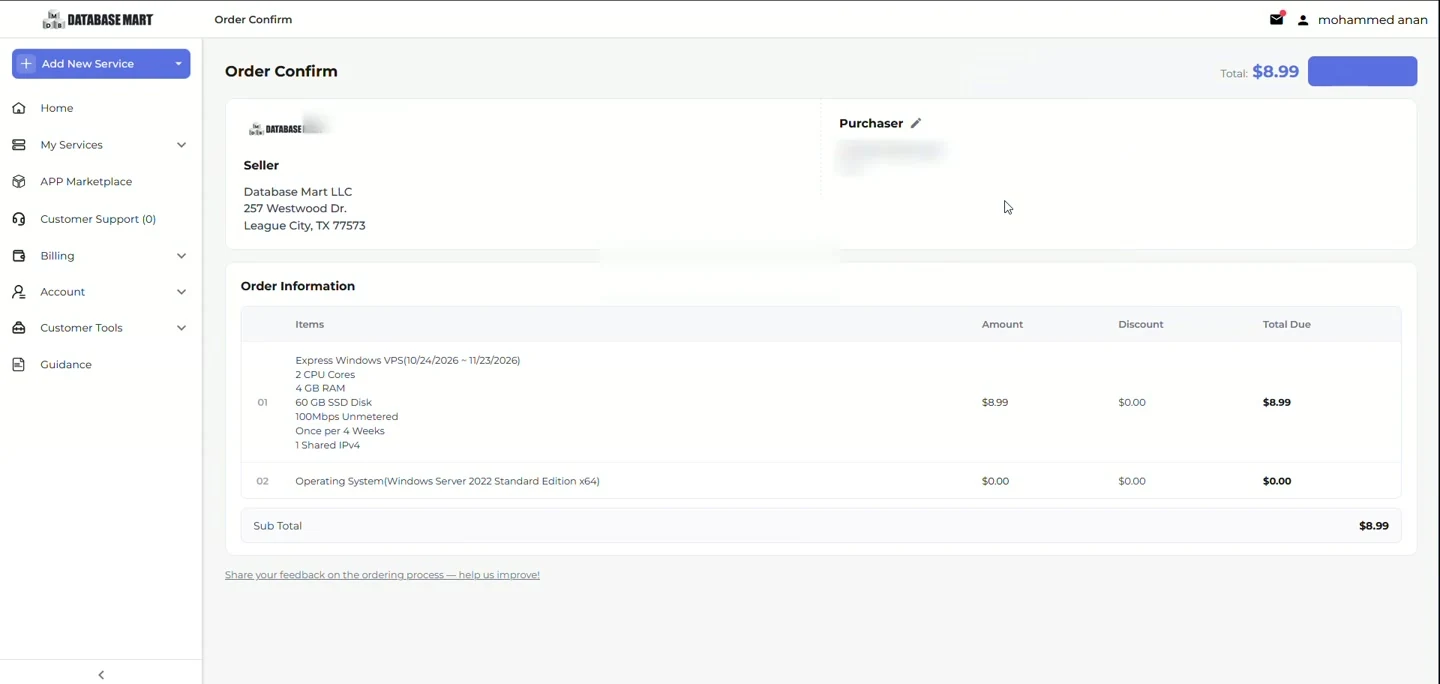Open the mail notifications icon
The height and width of the screenshot is (684, 1440).
coord(1277,19)
